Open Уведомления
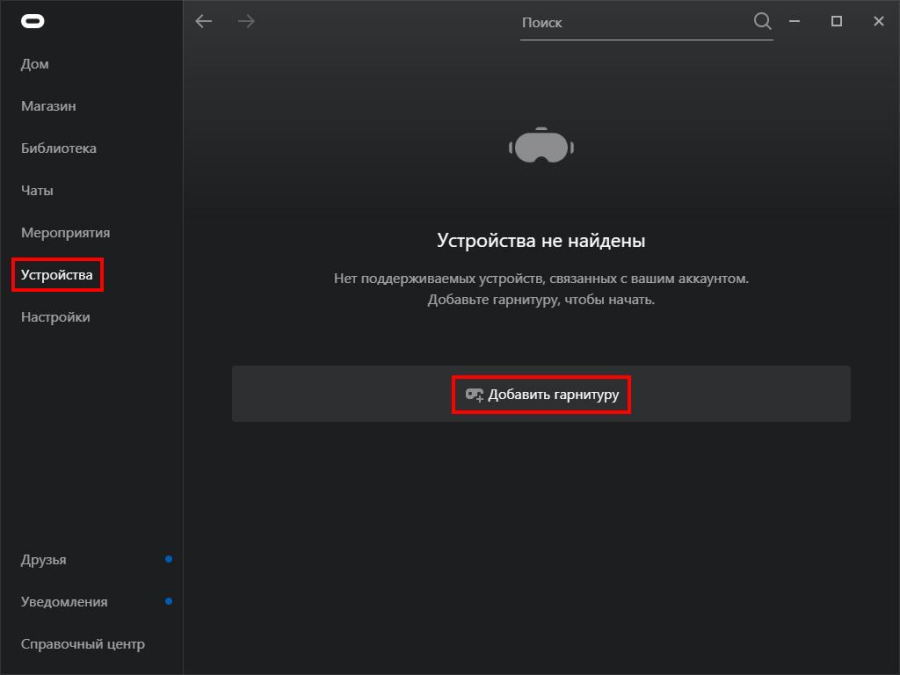 tap(64, 602)
